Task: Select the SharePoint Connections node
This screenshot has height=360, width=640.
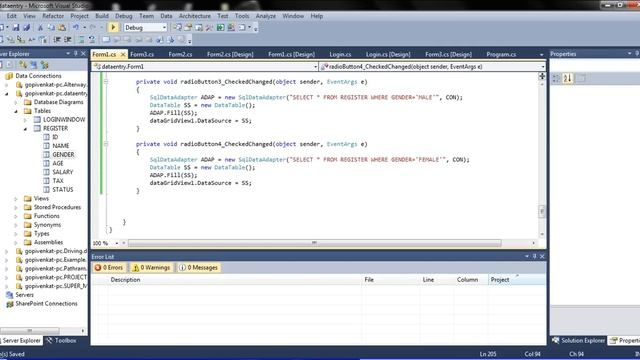Action: pyautogui.click(x=46, y=304)
